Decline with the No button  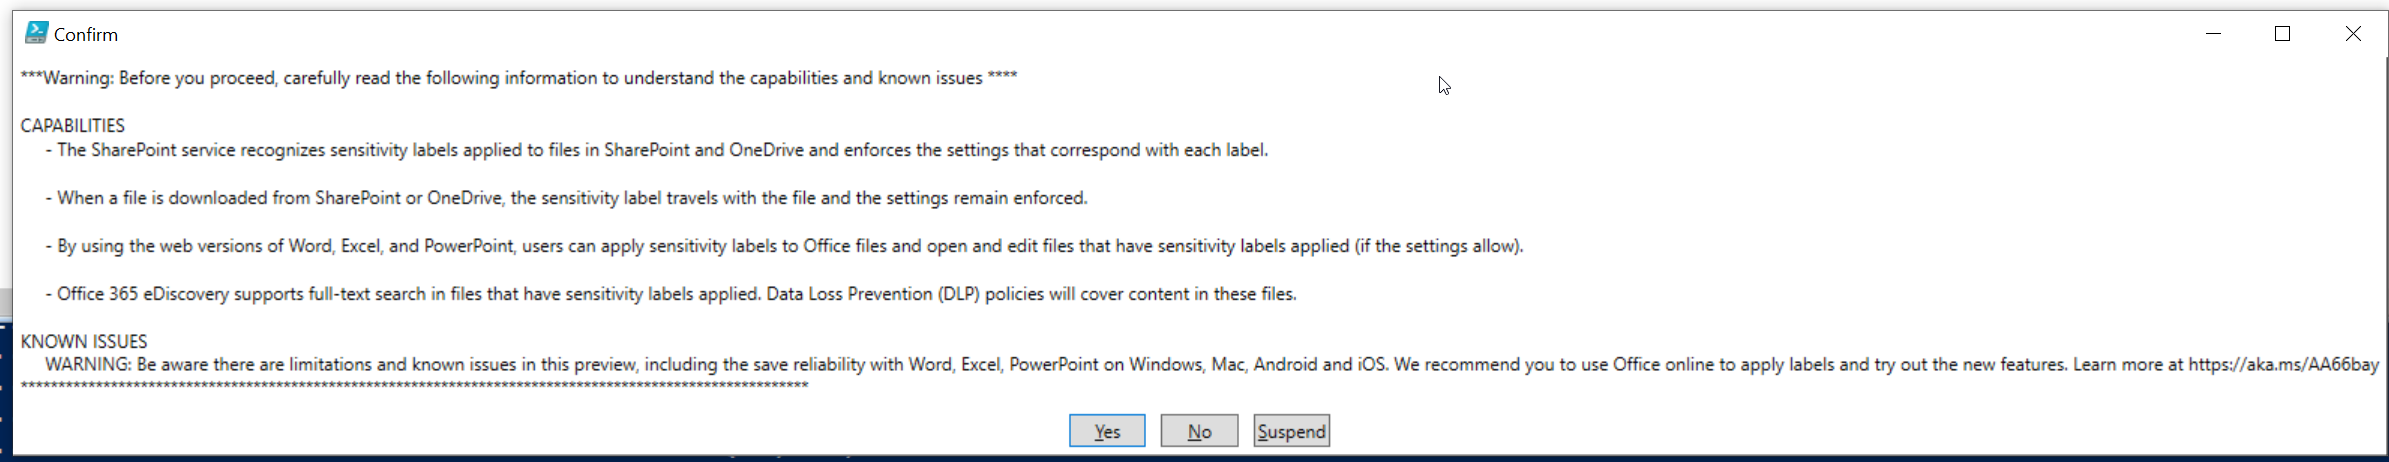[x=1199, y=431]
